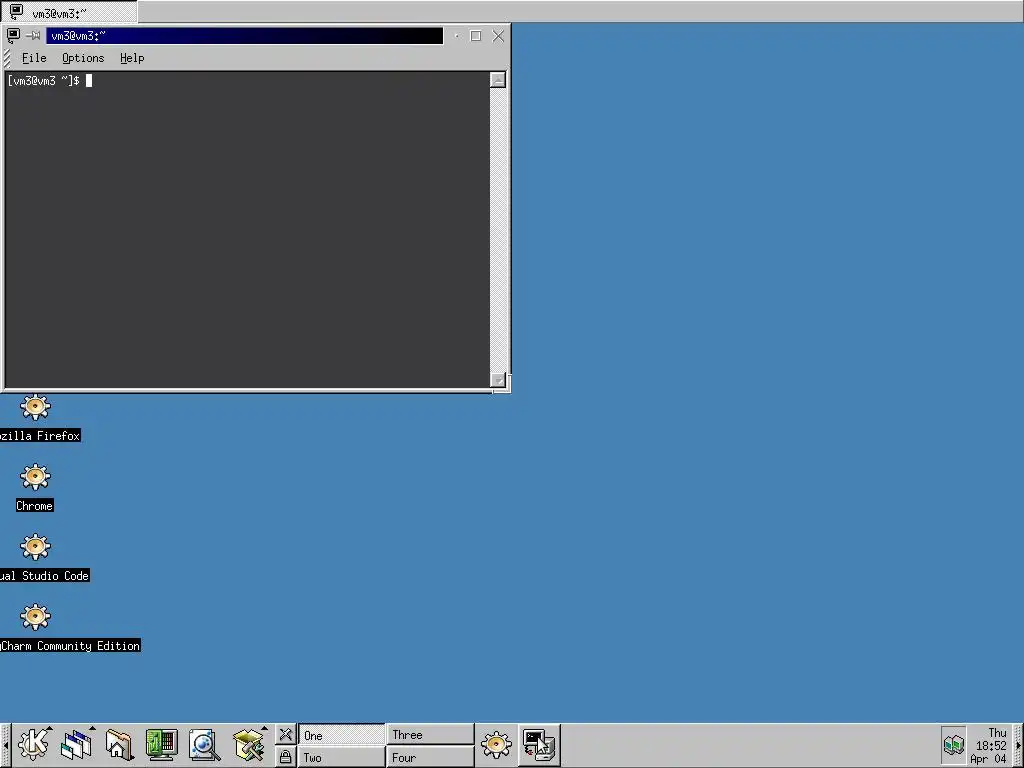Screen dimensions: 1024x768
Task: Close the terminal window
Action: (x=498, y=36)
